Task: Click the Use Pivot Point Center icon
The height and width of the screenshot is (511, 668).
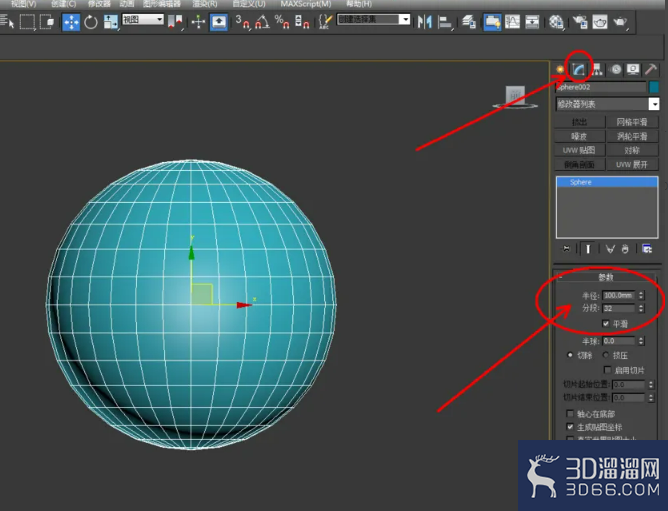Action: pyautogui.click(x=175, y=21)
